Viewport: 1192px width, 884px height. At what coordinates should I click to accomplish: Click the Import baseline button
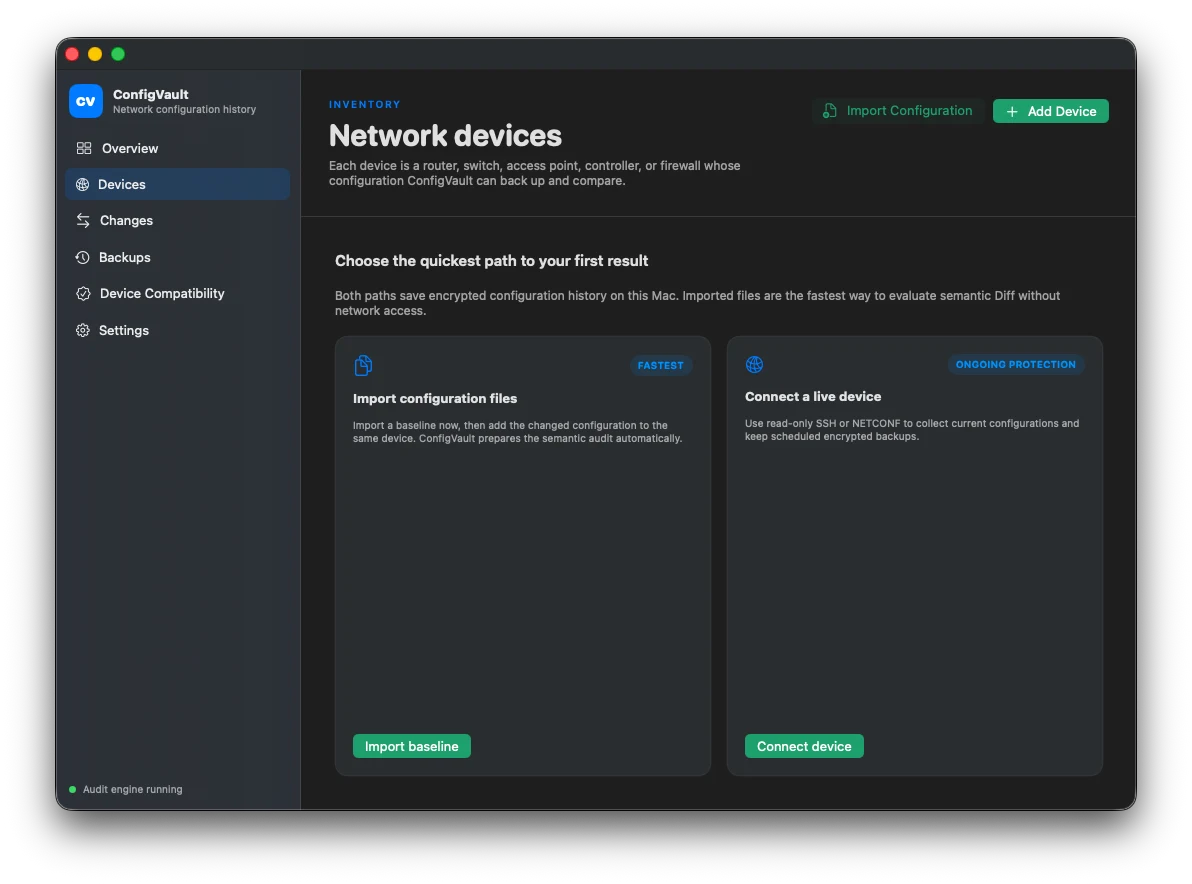tap(411, 746)
